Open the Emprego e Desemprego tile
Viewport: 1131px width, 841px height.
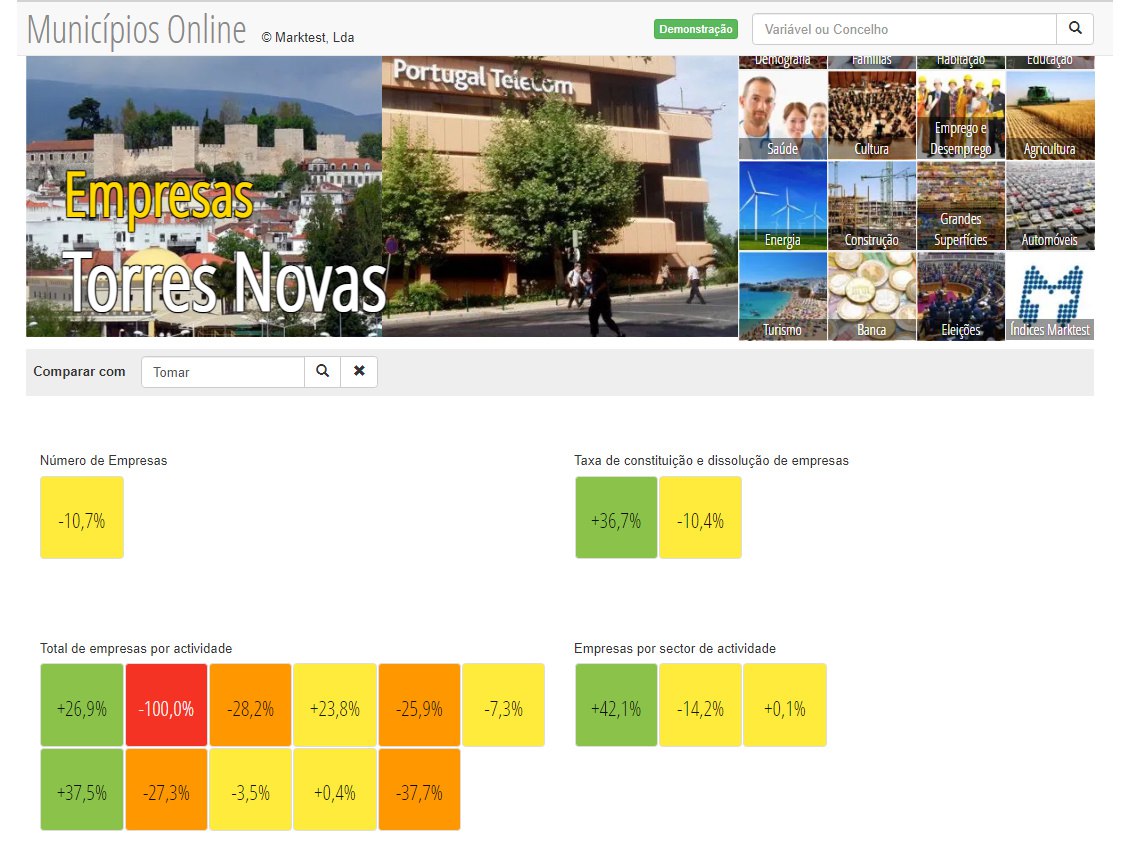(x=960, y=115)
